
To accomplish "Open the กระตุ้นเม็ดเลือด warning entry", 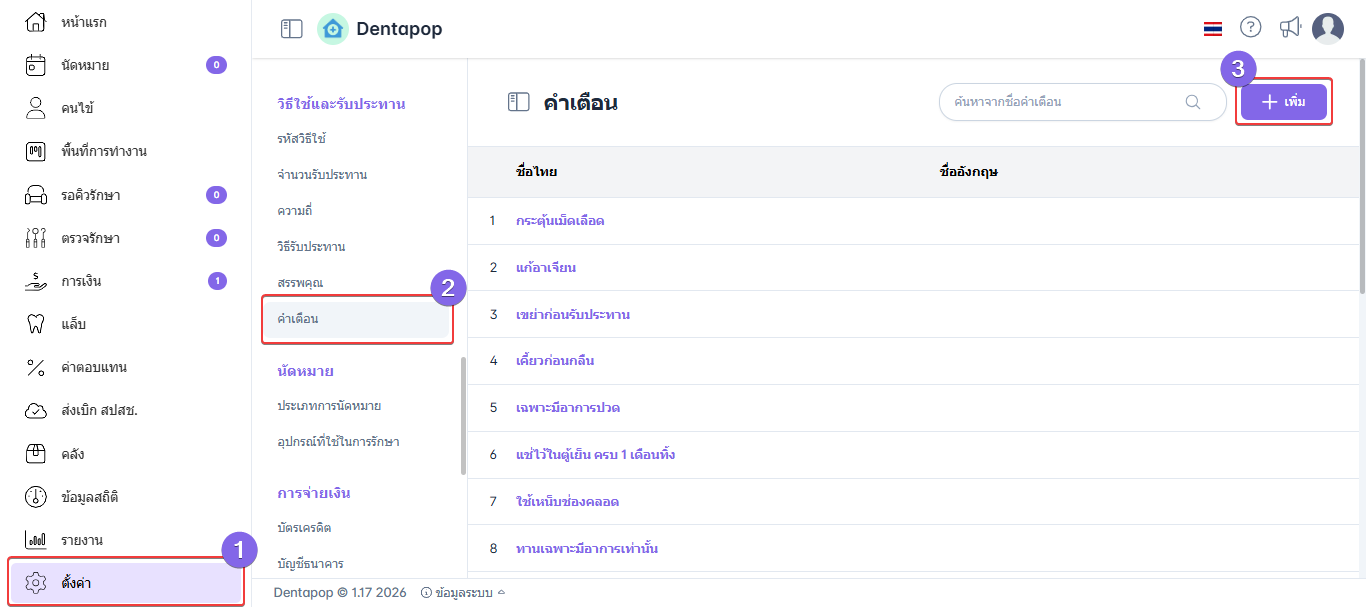I will tap(560, 221).
